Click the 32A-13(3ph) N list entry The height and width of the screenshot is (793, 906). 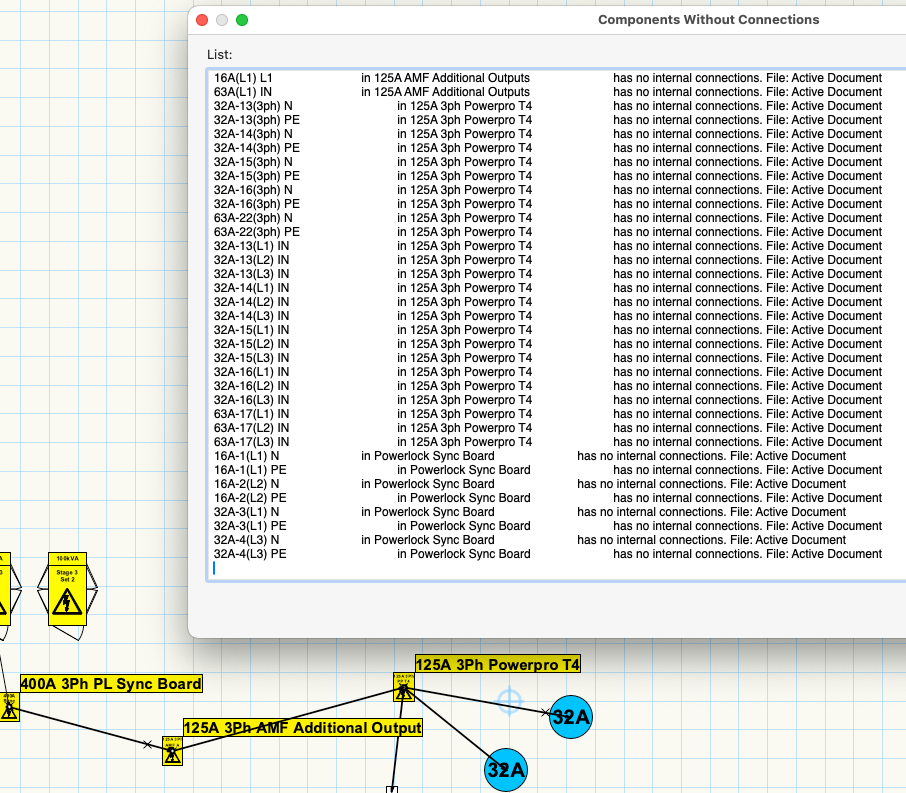click(x=254, y=106)
